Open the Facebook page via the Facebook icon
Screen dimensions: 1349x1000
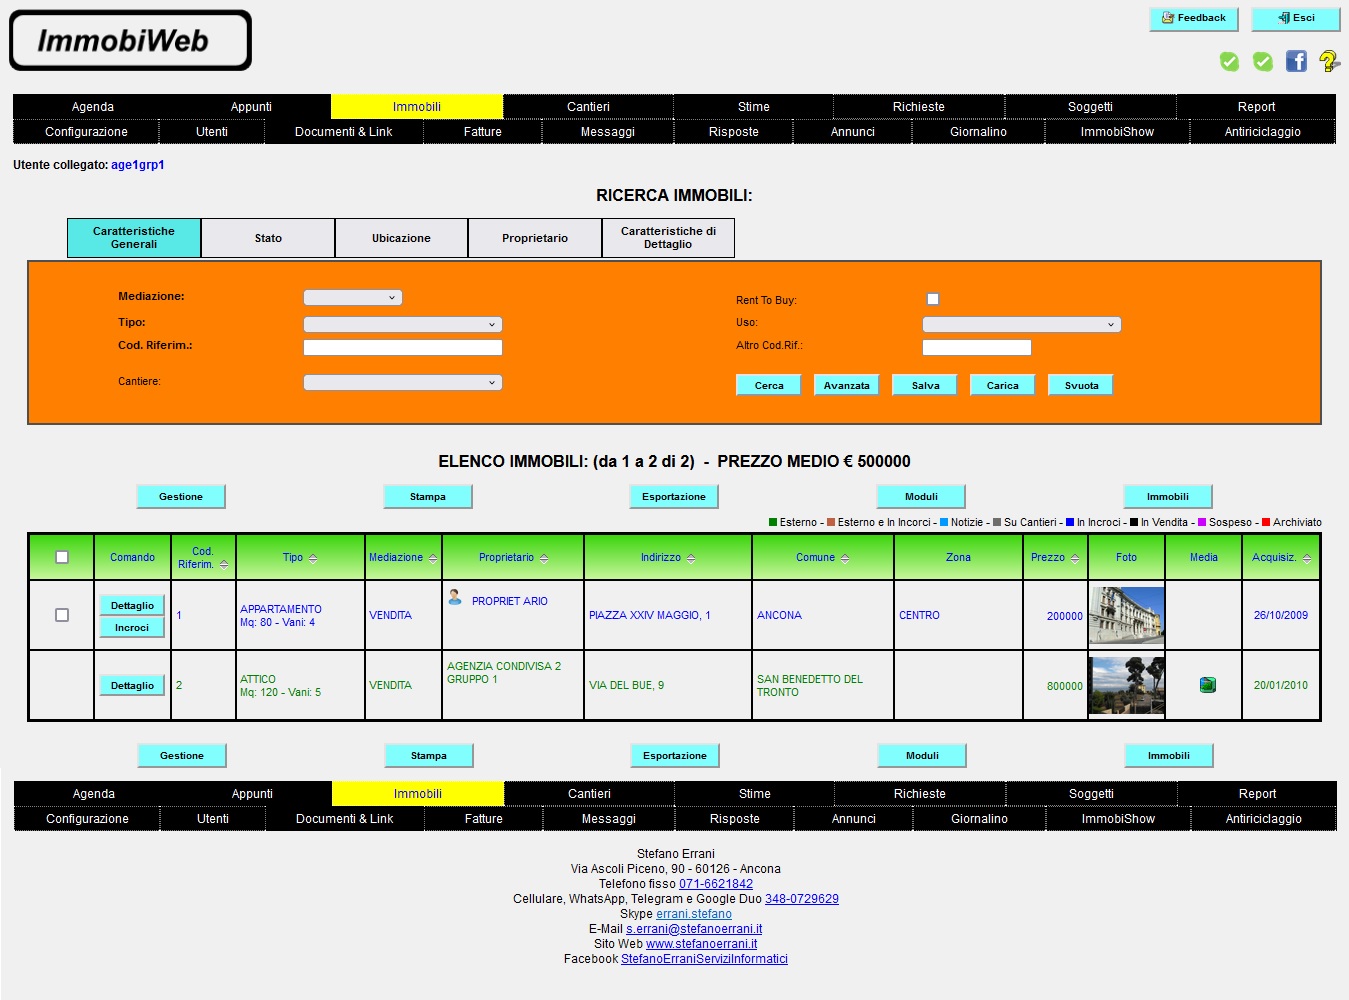pos(1296,61)
